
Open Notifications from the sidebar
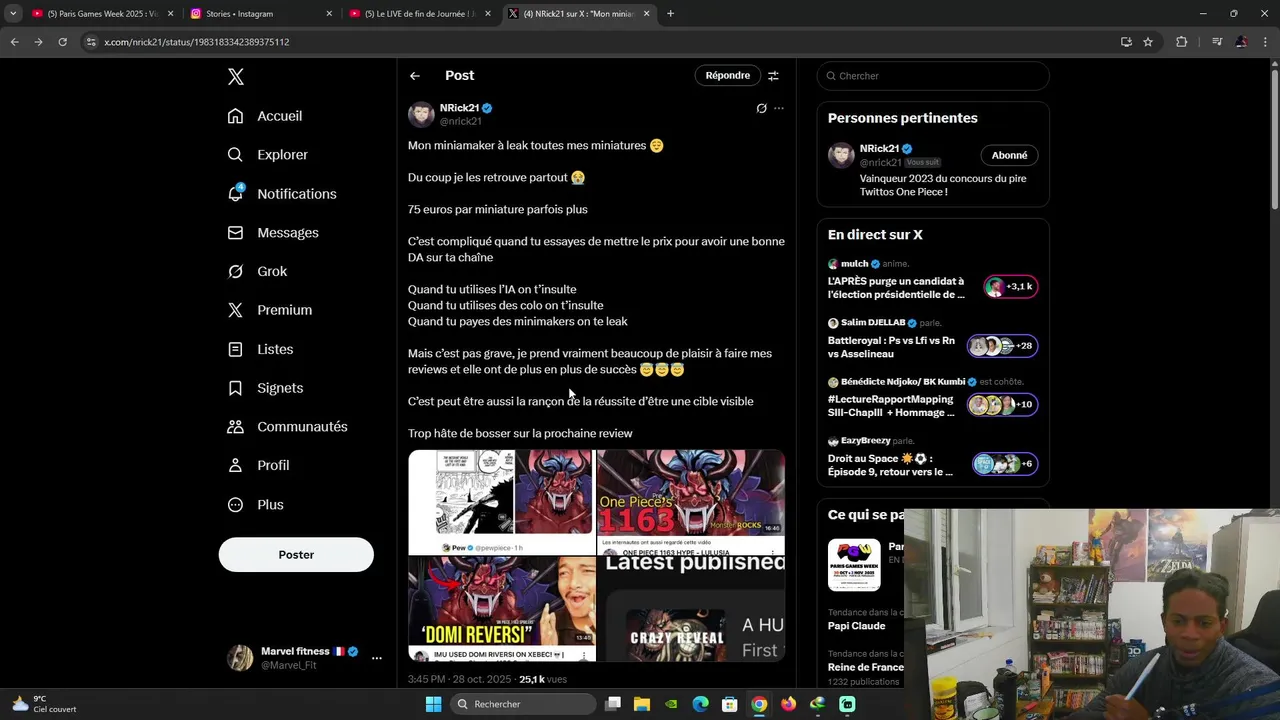pyautogui.click(x=282, y=194)
